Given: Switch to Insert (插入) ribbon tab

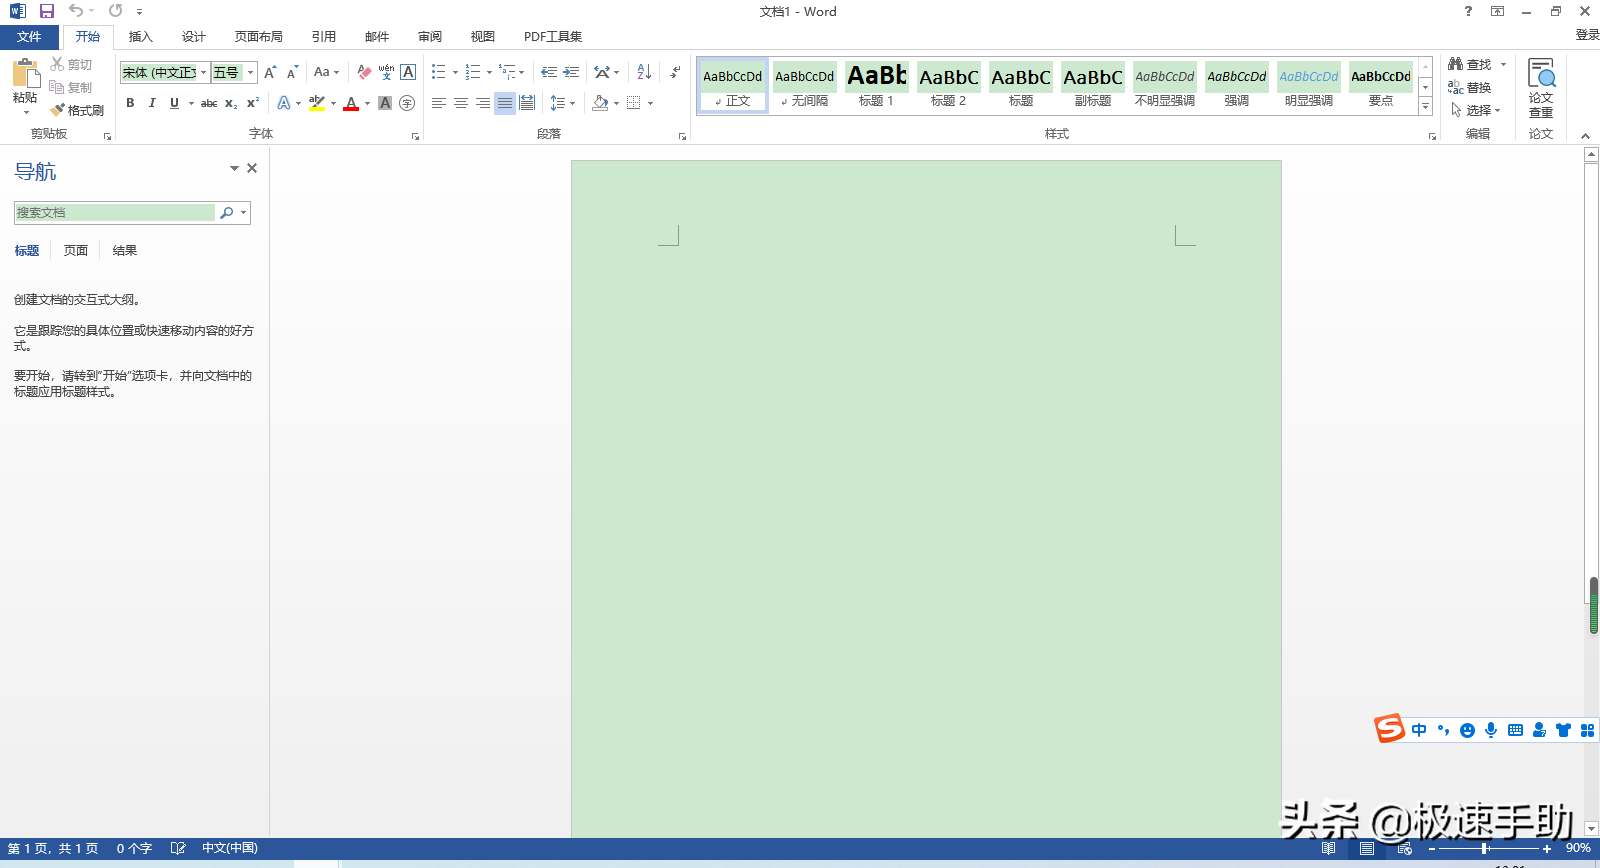Looking at the screenshot, I should point(141,37).
